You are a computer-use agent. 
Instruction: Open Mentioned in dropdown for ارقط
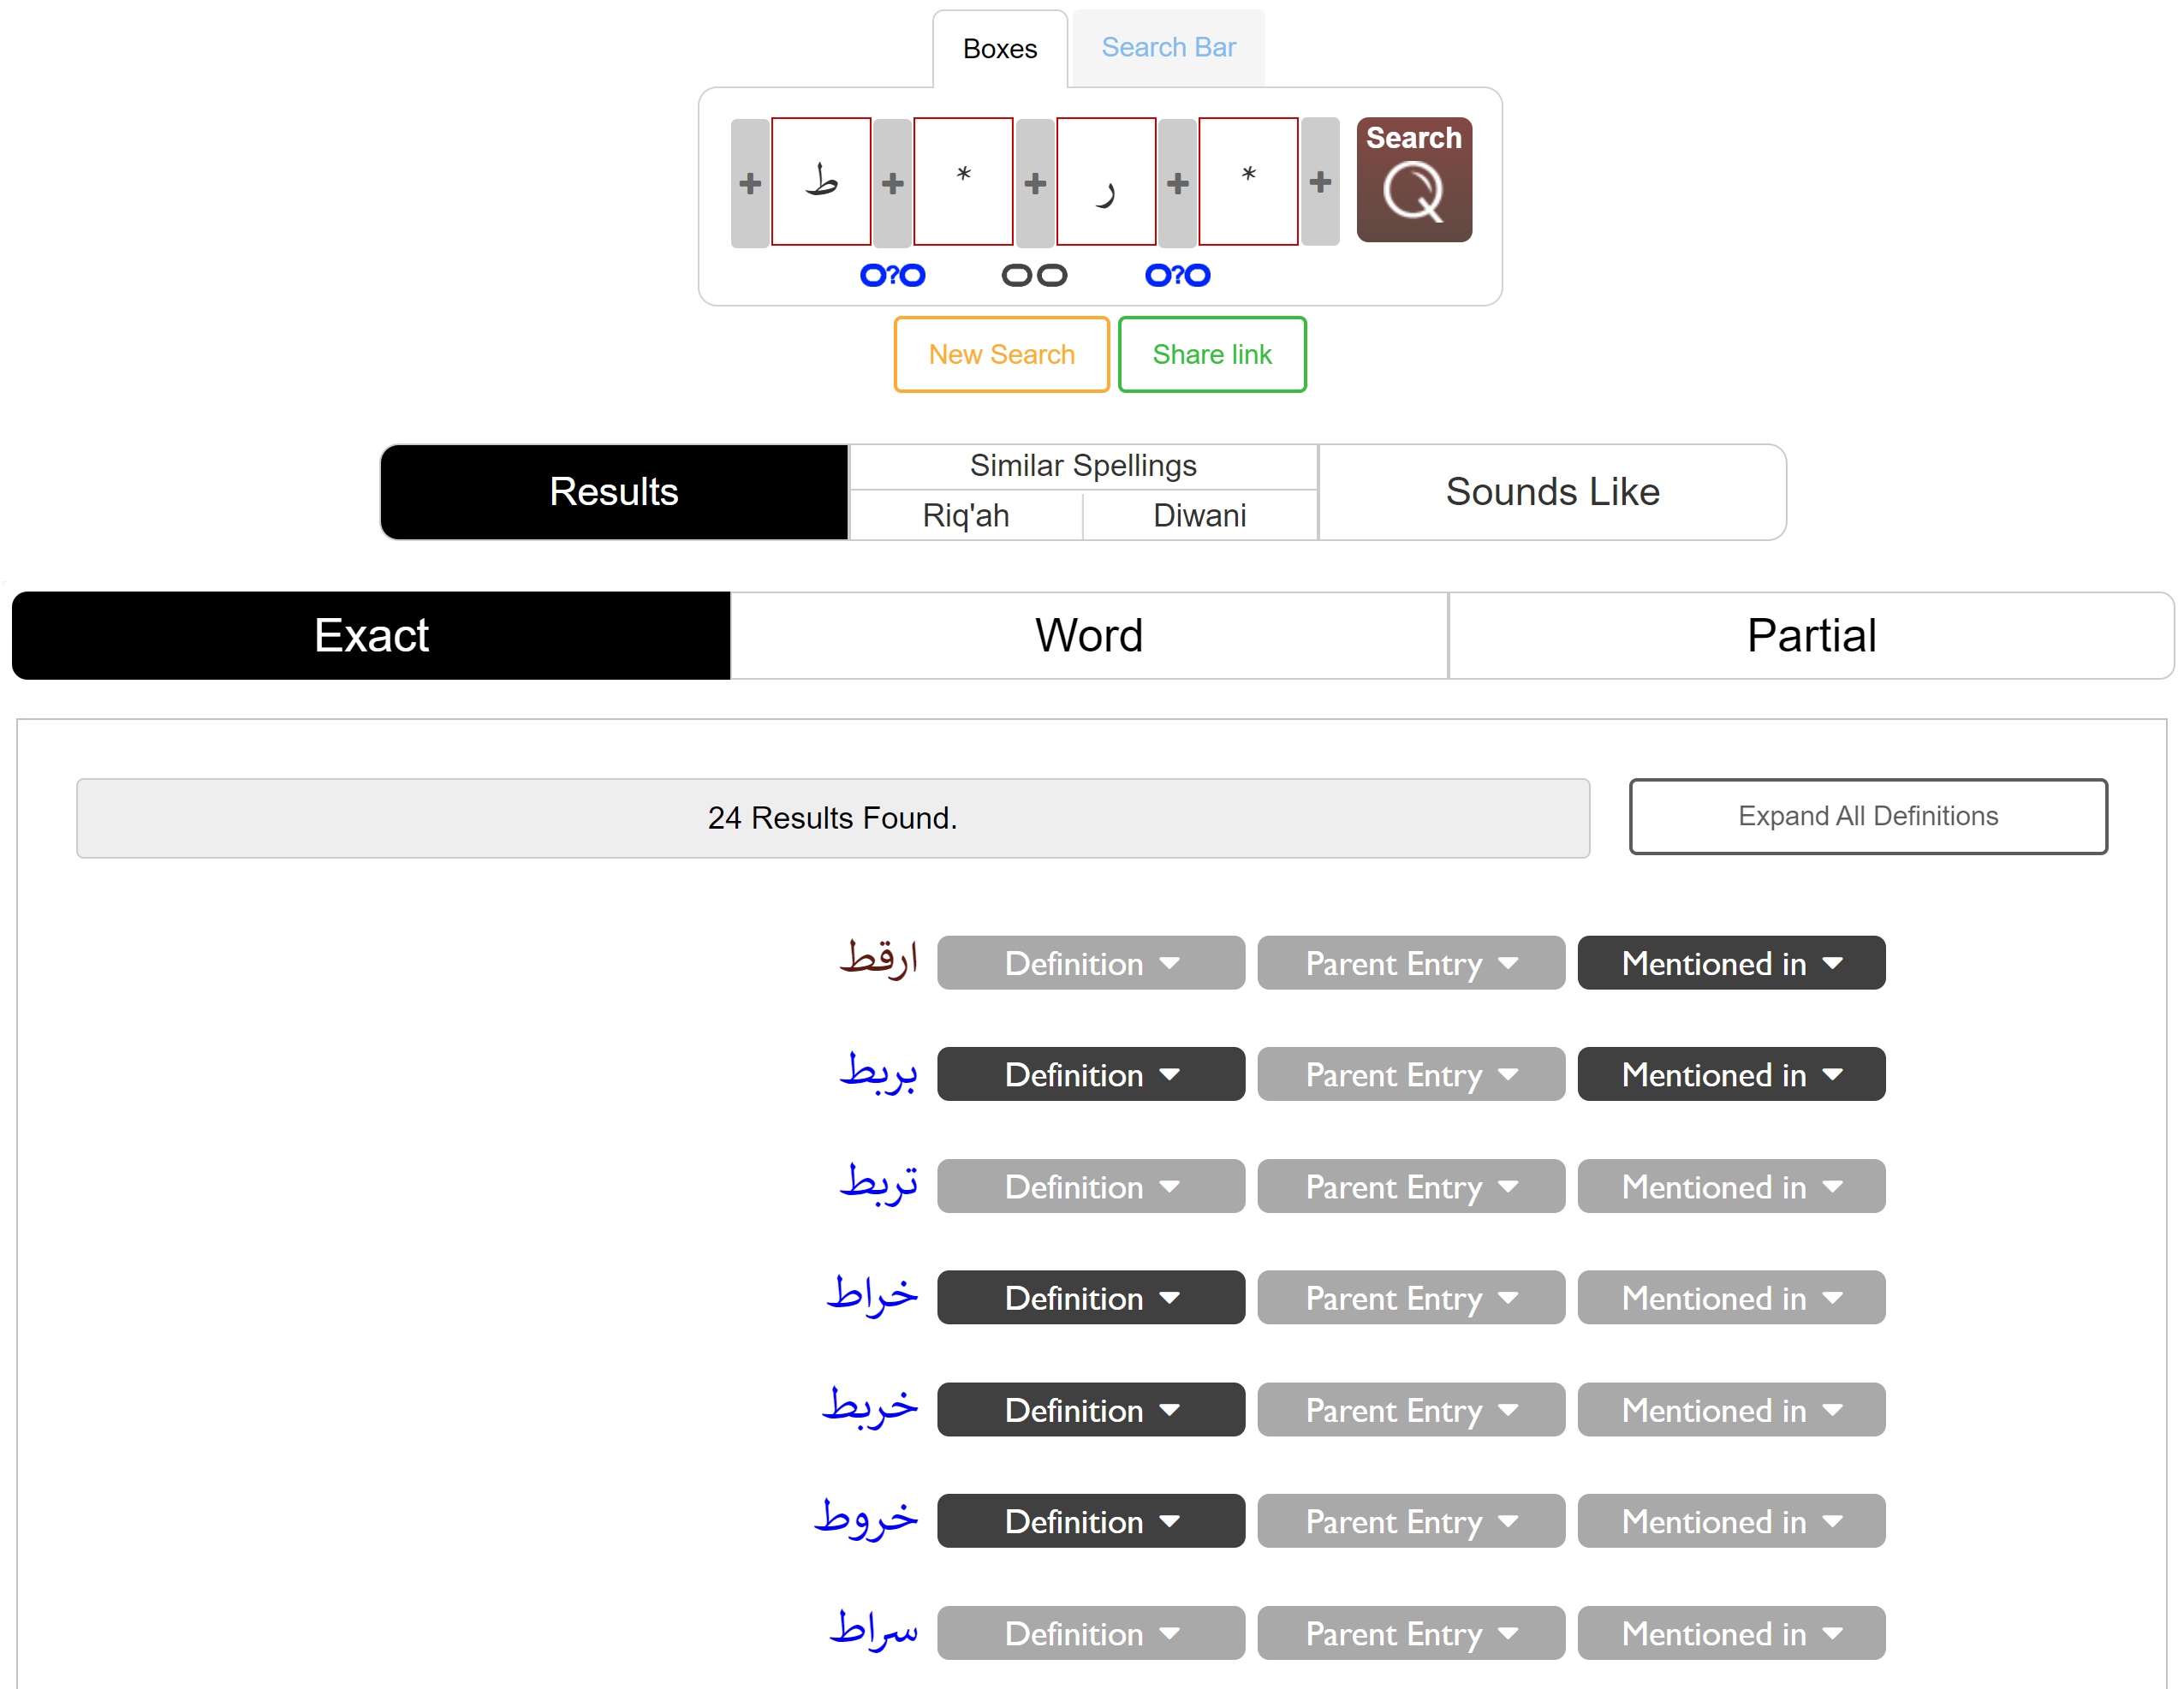[x=1730, y=963]
